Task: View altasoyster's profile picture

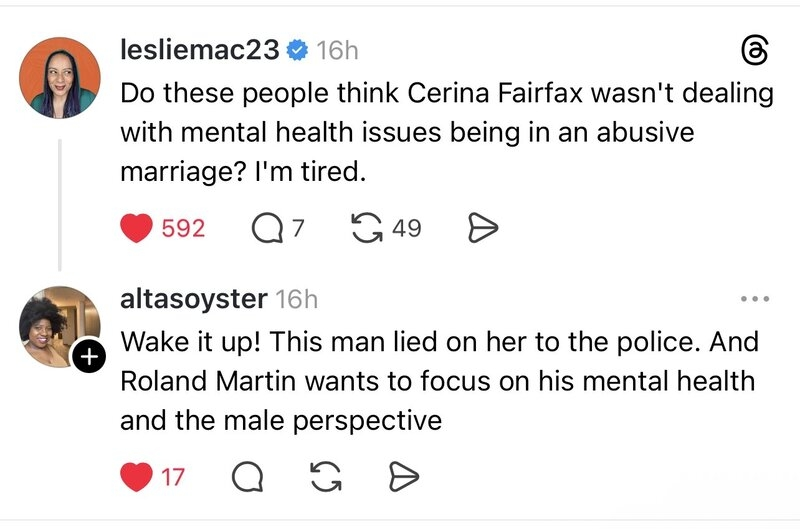Action: pos(57,326)
